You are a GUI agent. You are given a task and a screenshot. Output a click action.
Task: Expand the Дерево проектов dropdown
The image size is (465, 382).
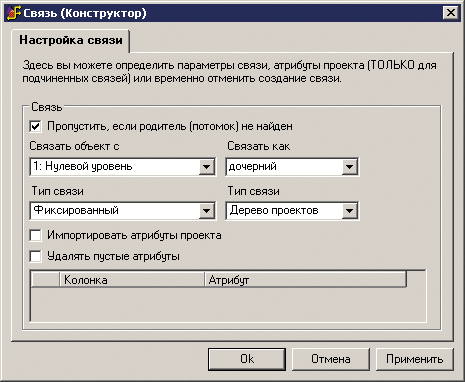point(349,211)
